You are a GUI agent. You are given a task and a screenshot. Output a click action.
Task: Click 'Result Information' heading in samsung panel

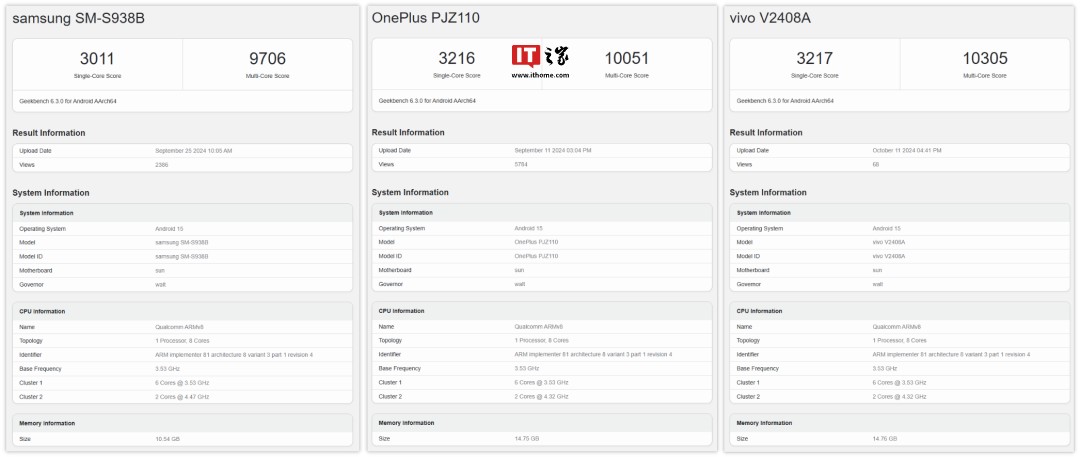49,133
